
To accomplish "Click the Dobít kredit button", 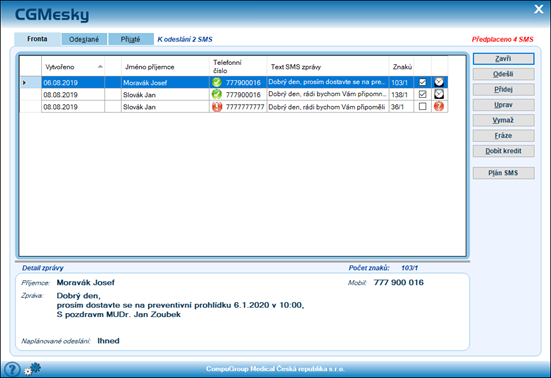I will point(504,151).
